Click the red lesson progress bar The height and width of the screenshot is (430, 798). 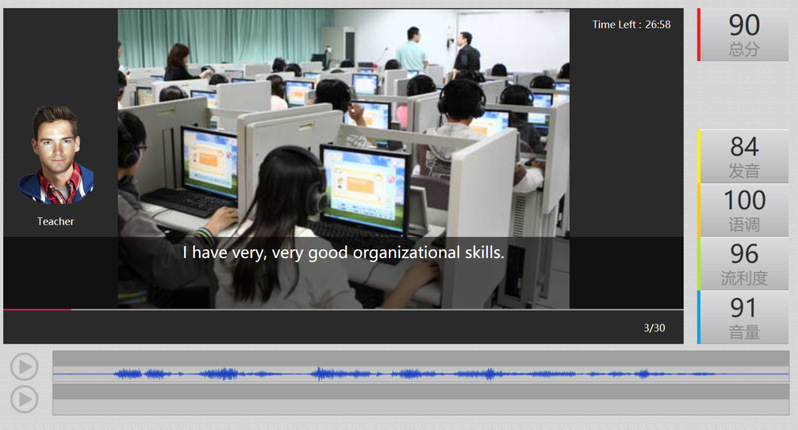[37, 310]
